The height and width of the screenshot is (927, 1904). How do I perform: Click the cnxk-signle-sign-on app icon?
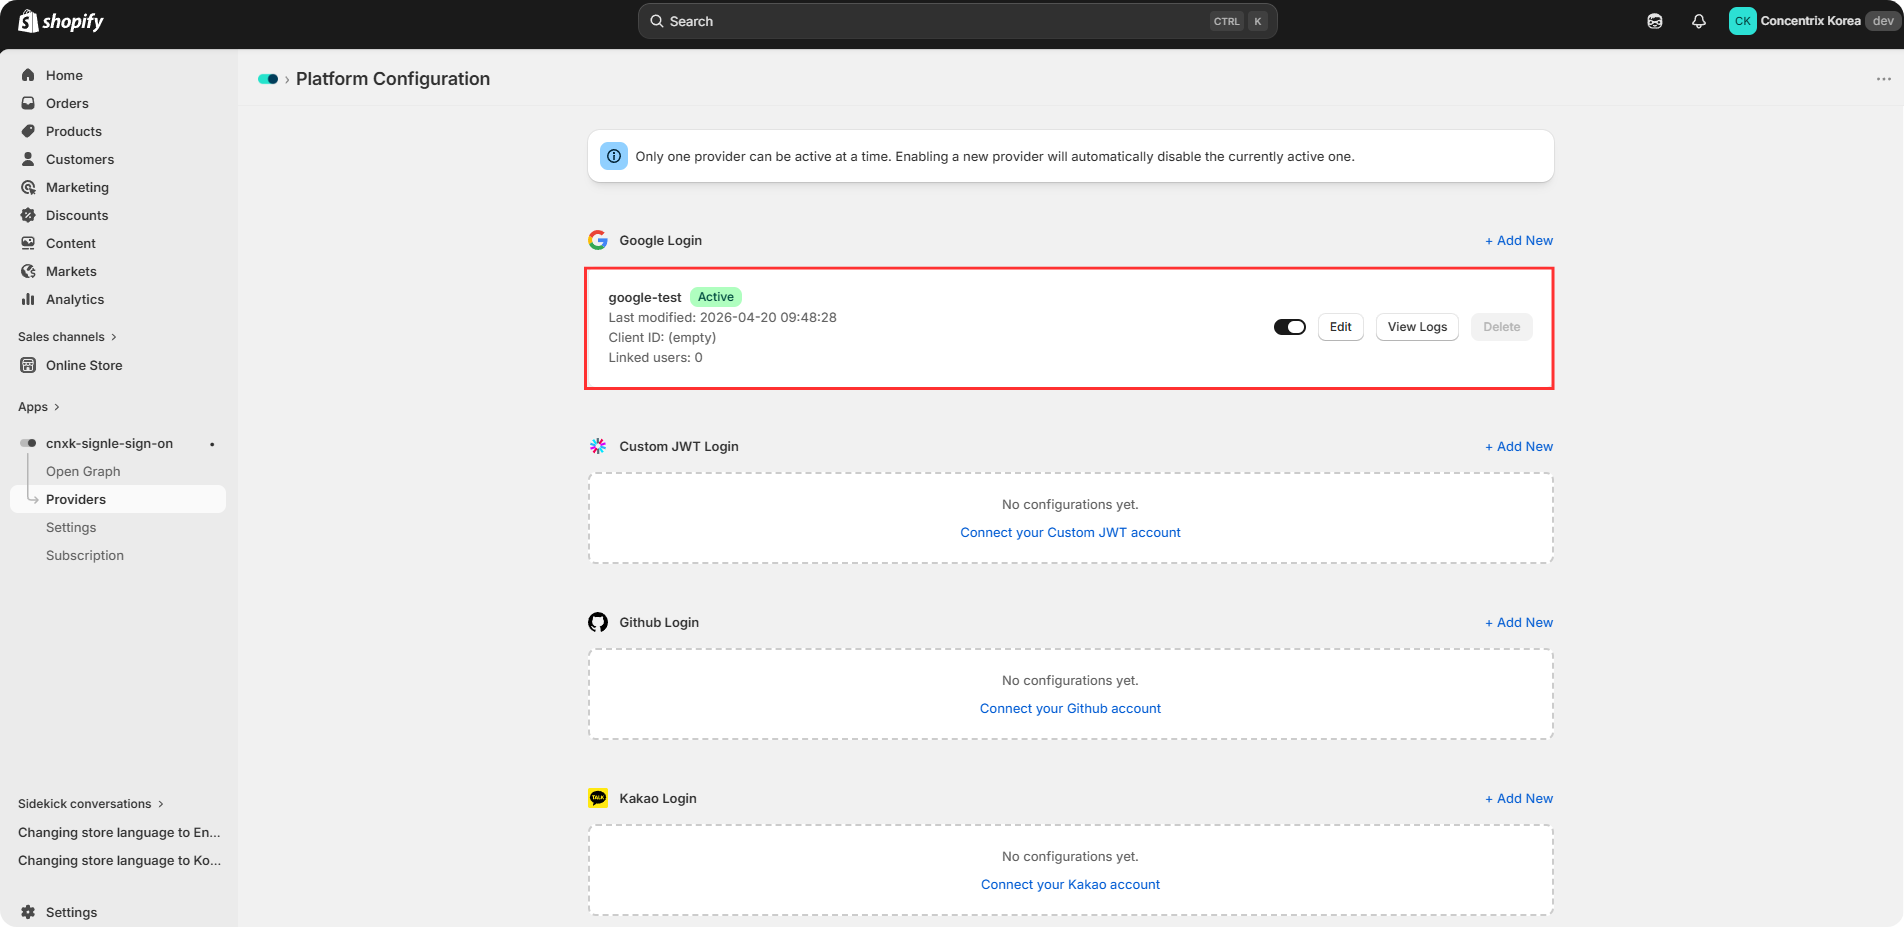[x=28, y=443]
